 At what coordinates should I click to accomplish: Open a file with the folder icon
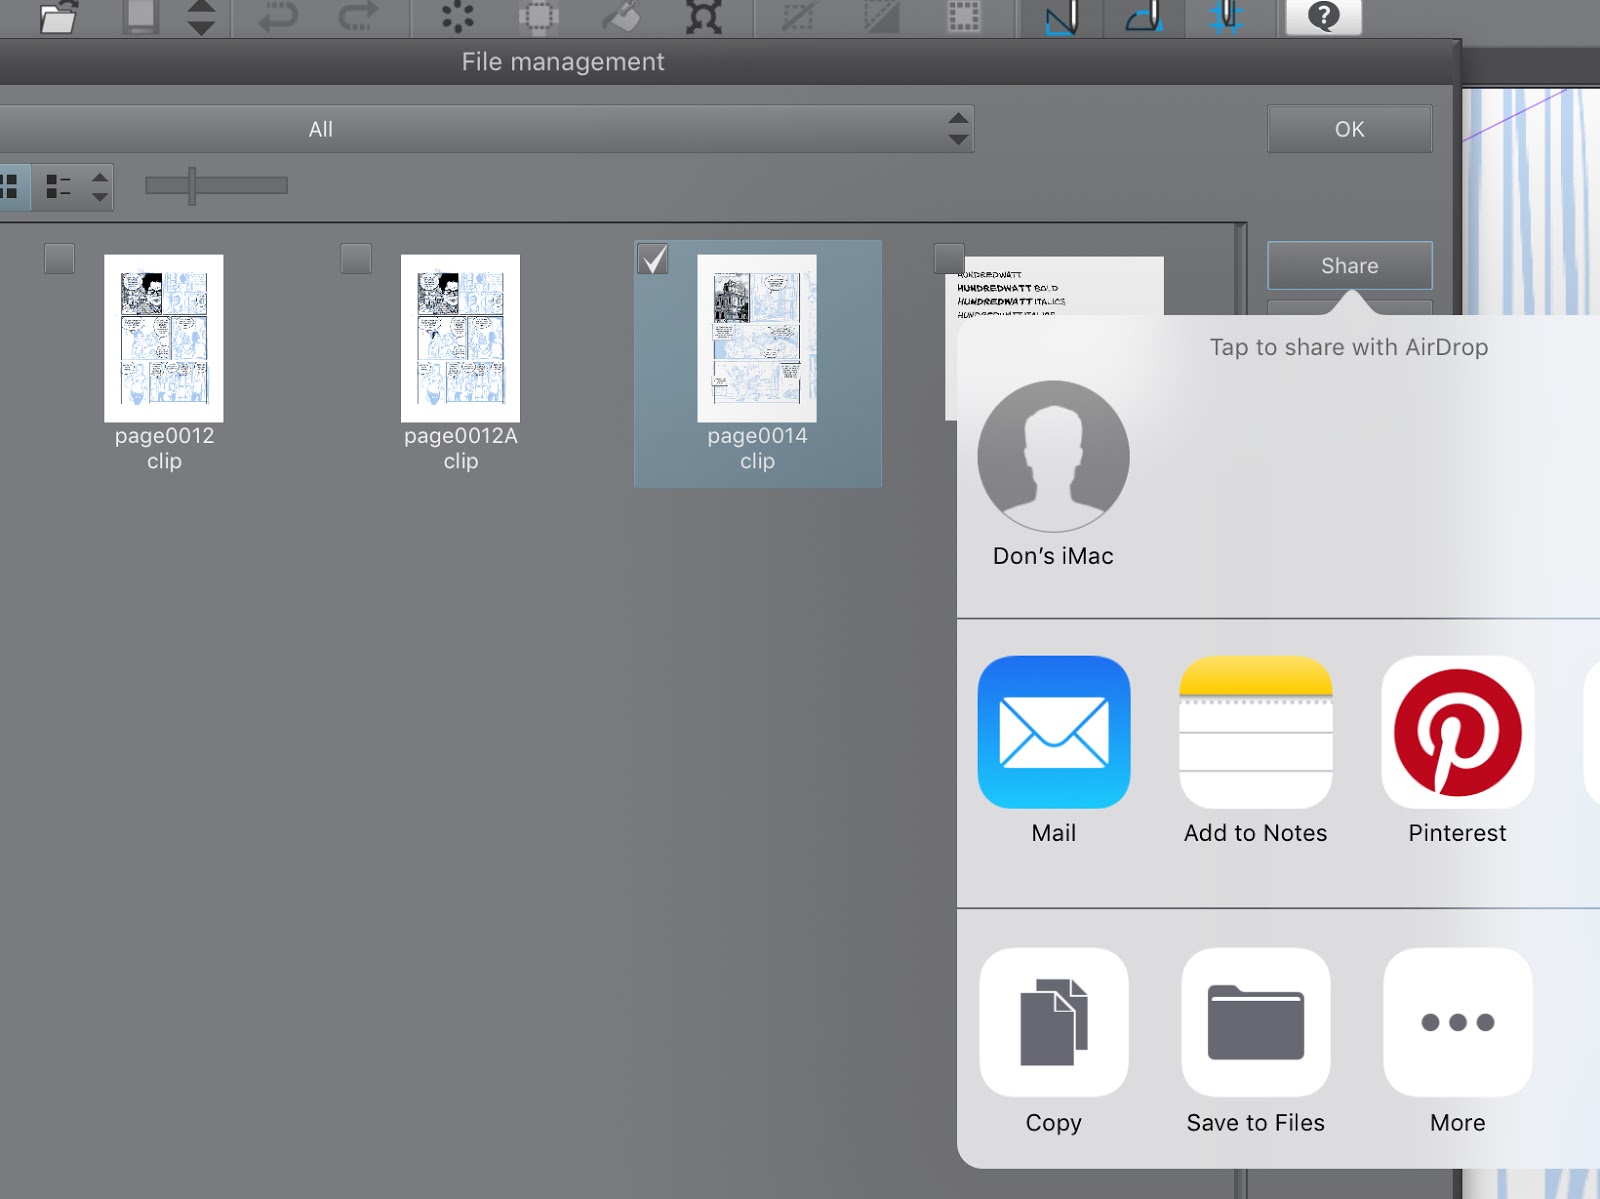(x=60, y=18)
